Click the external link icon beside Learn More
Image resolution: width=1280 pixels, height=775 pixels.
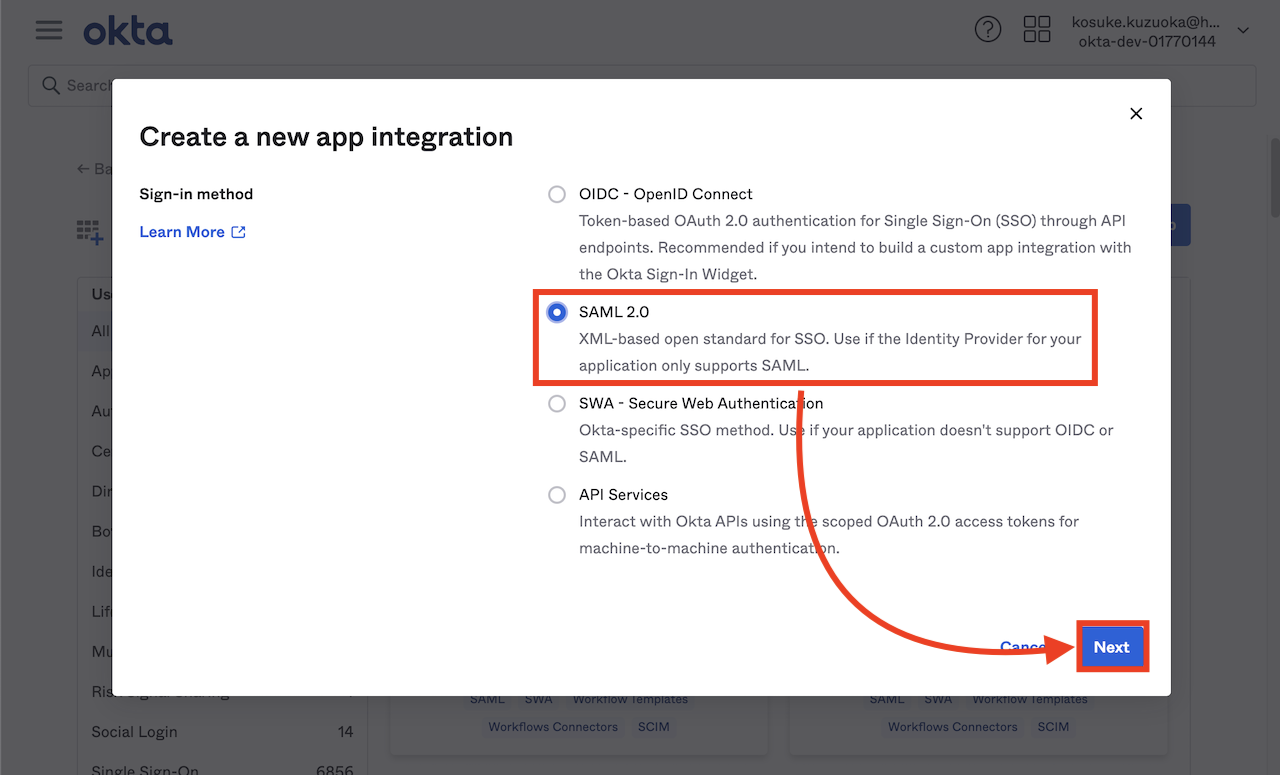coord(238,232)
